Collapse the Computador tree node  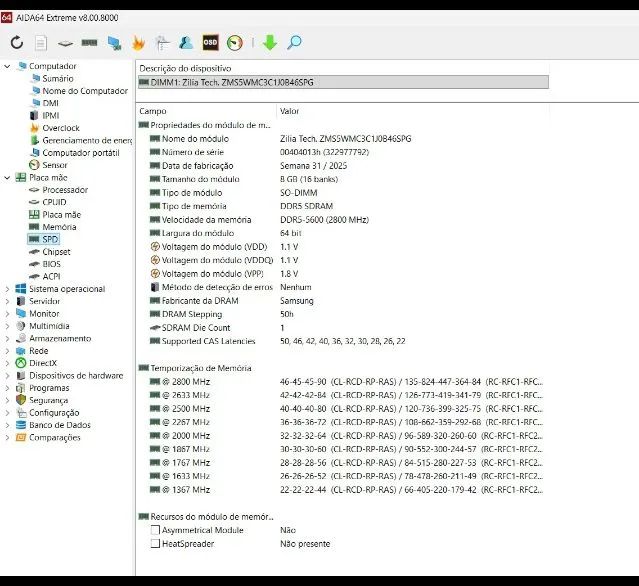8,66
